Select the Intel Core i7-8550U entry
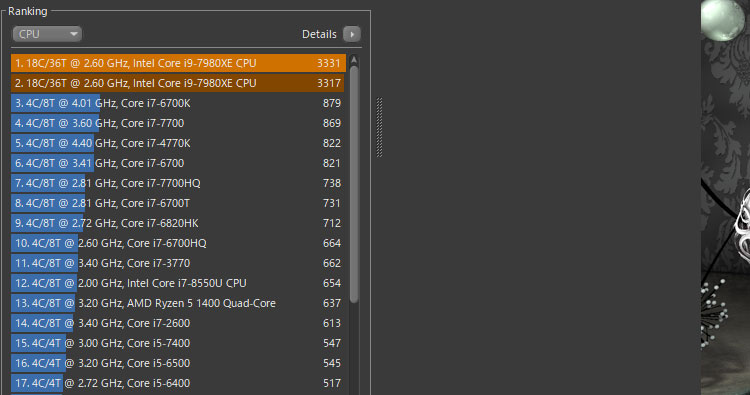The image size is (750, 395). pos(178,283)
